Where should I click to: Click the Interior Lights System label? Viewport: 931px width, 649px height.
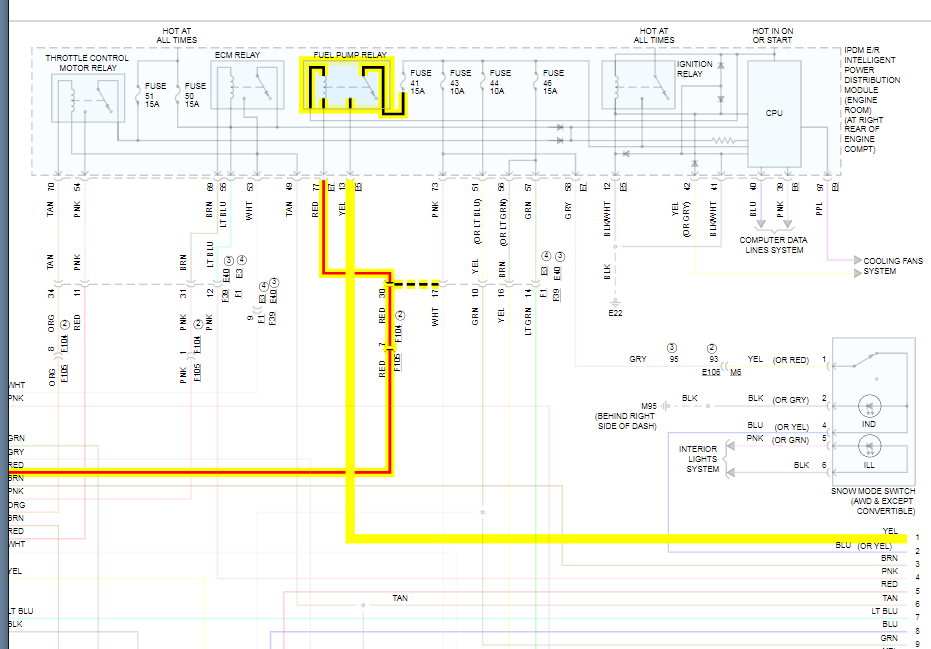click(x=699, y=459)
